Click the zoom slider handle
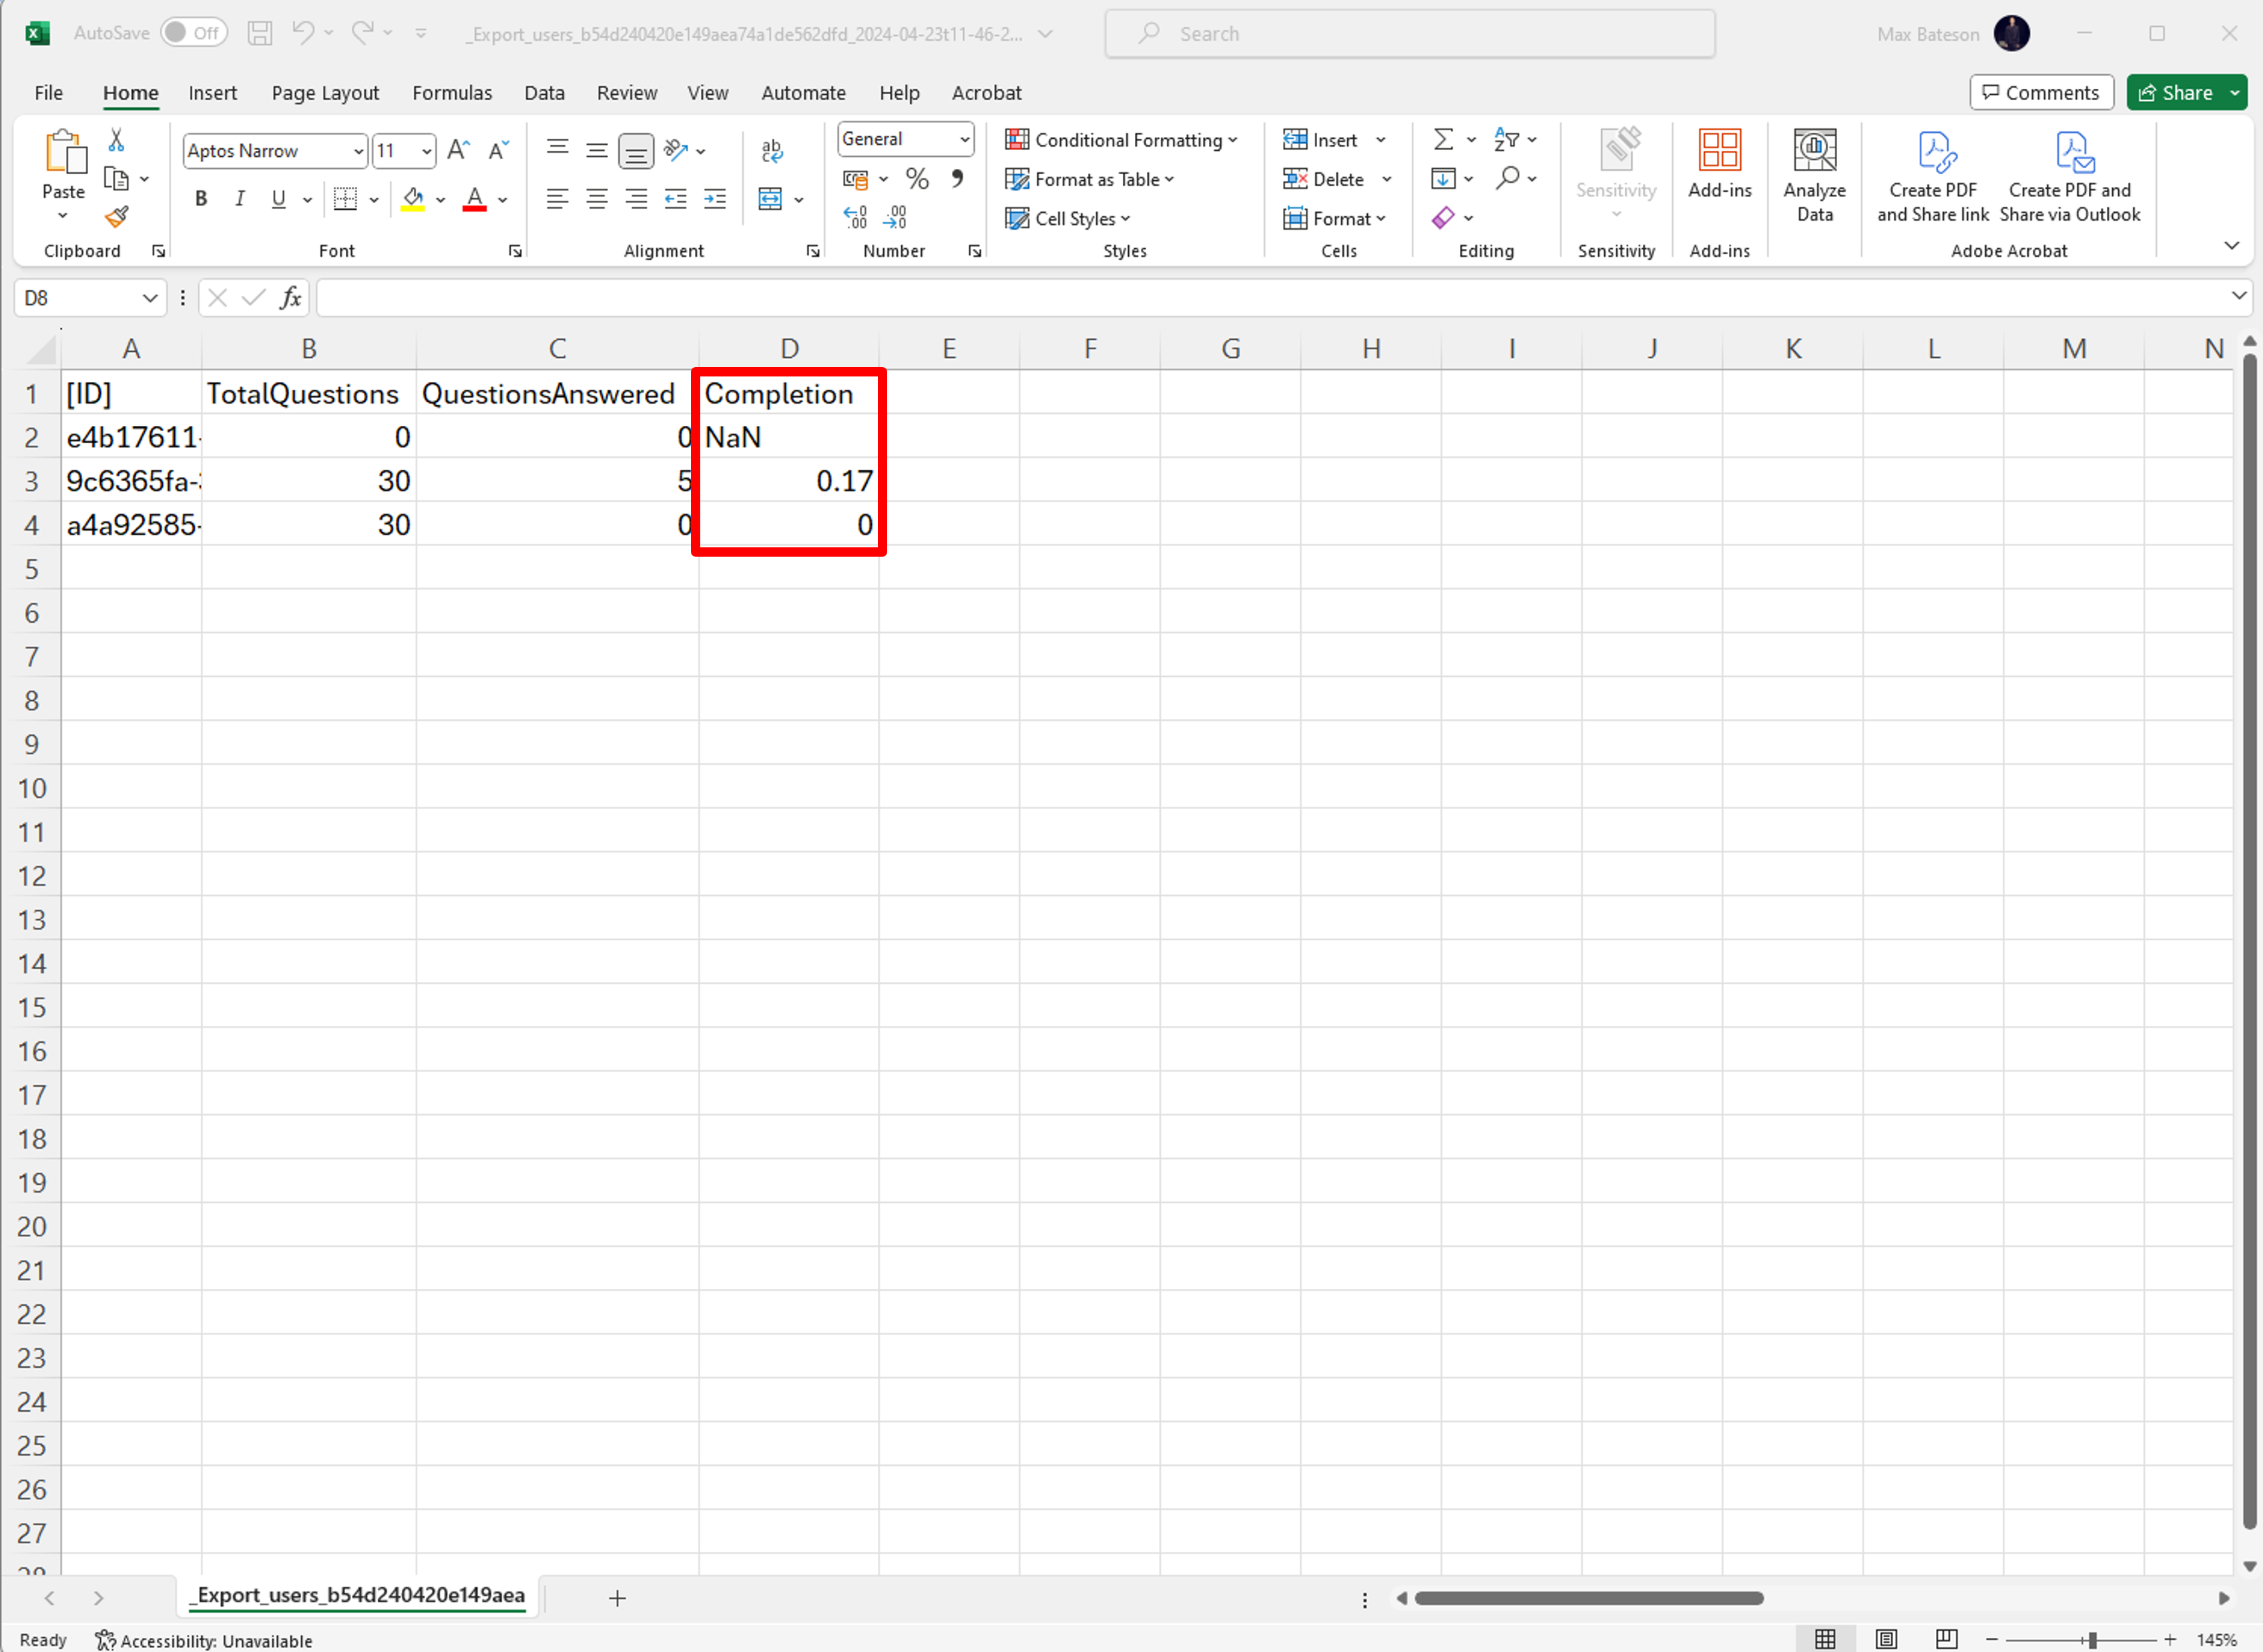This screenshot has width=2263, height=1652. click(2092, 1640)
